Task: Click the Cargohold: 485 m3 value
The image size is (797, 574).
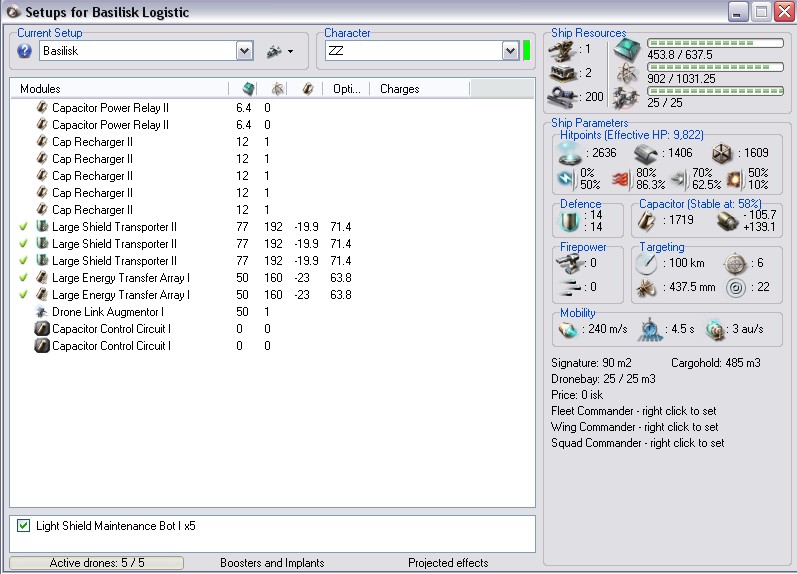Action: [x=716, y=363]
